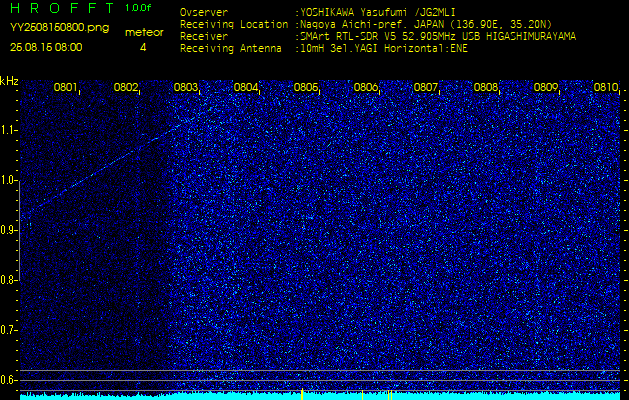The image size is (629, 400).
Task: Click the 0.6 kHz frequency label
Action: 8,380
